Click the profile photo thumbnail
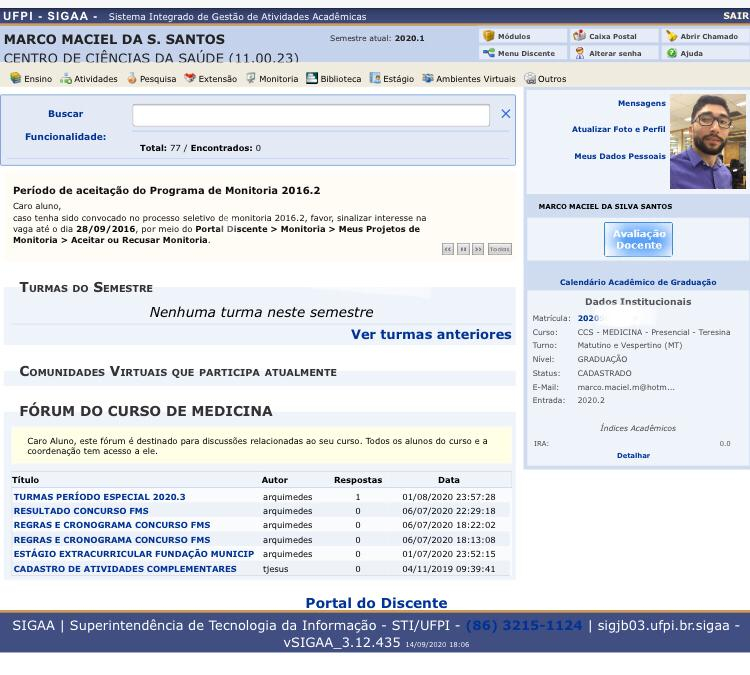 707,141
